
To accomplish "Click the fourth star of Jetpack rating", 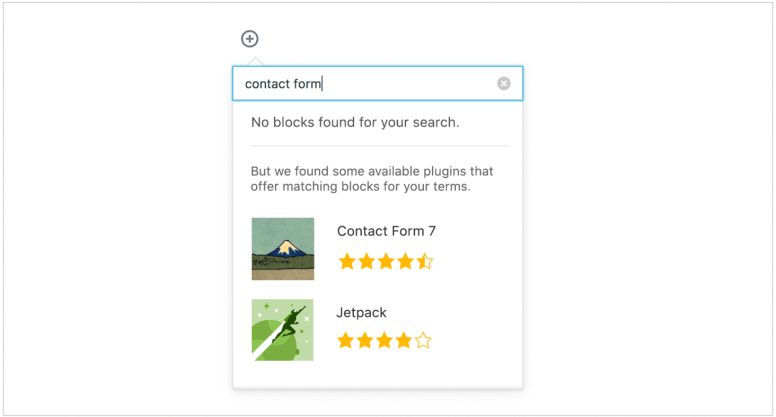I will pos(404,340).
